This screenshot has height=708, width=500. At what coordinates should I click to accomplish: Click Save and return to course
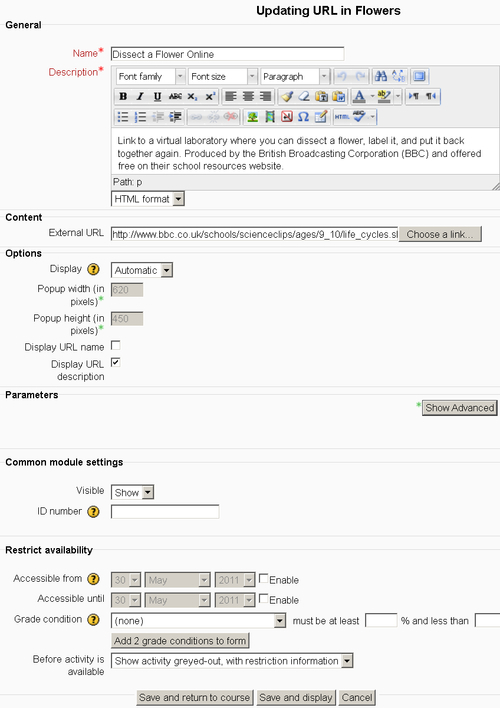(195, 698)
